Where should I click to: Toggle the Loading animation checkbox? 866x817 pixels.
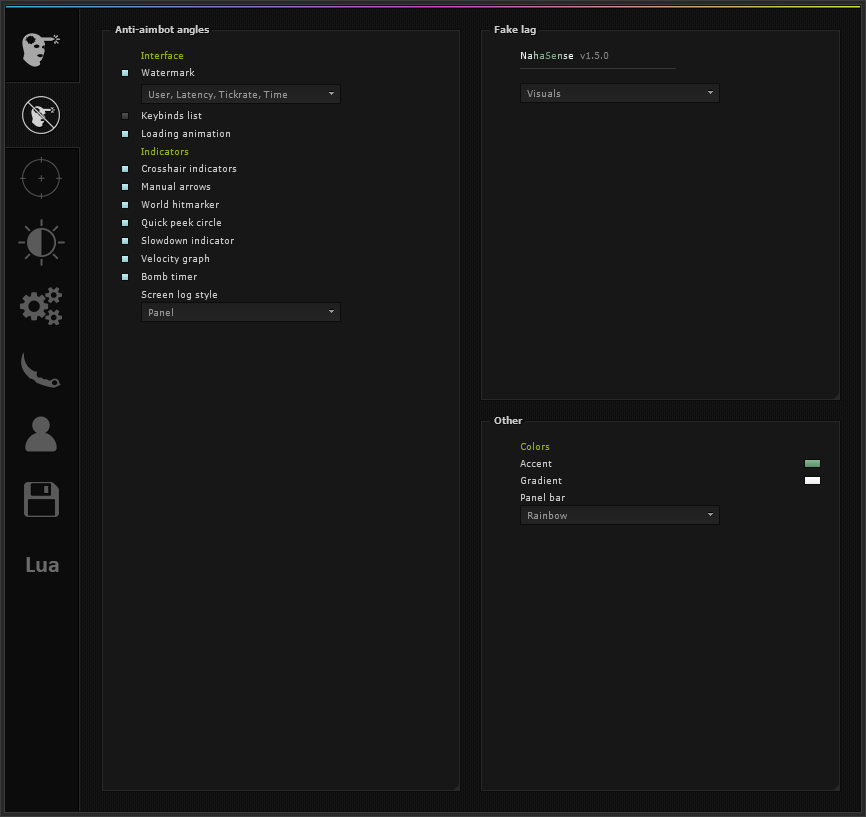[x=125, y=134]
